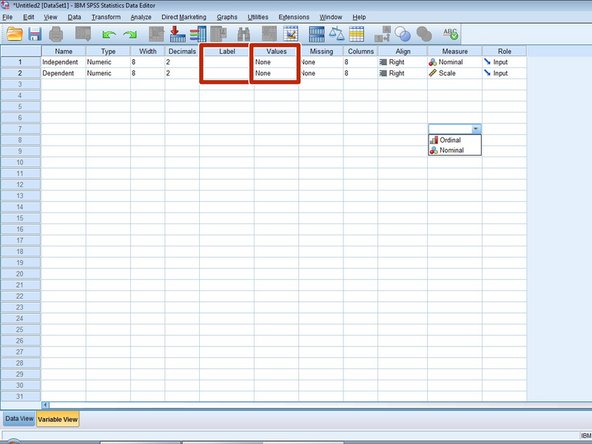
Task: Click the Select cases table icon
Action: click(356, 34)
